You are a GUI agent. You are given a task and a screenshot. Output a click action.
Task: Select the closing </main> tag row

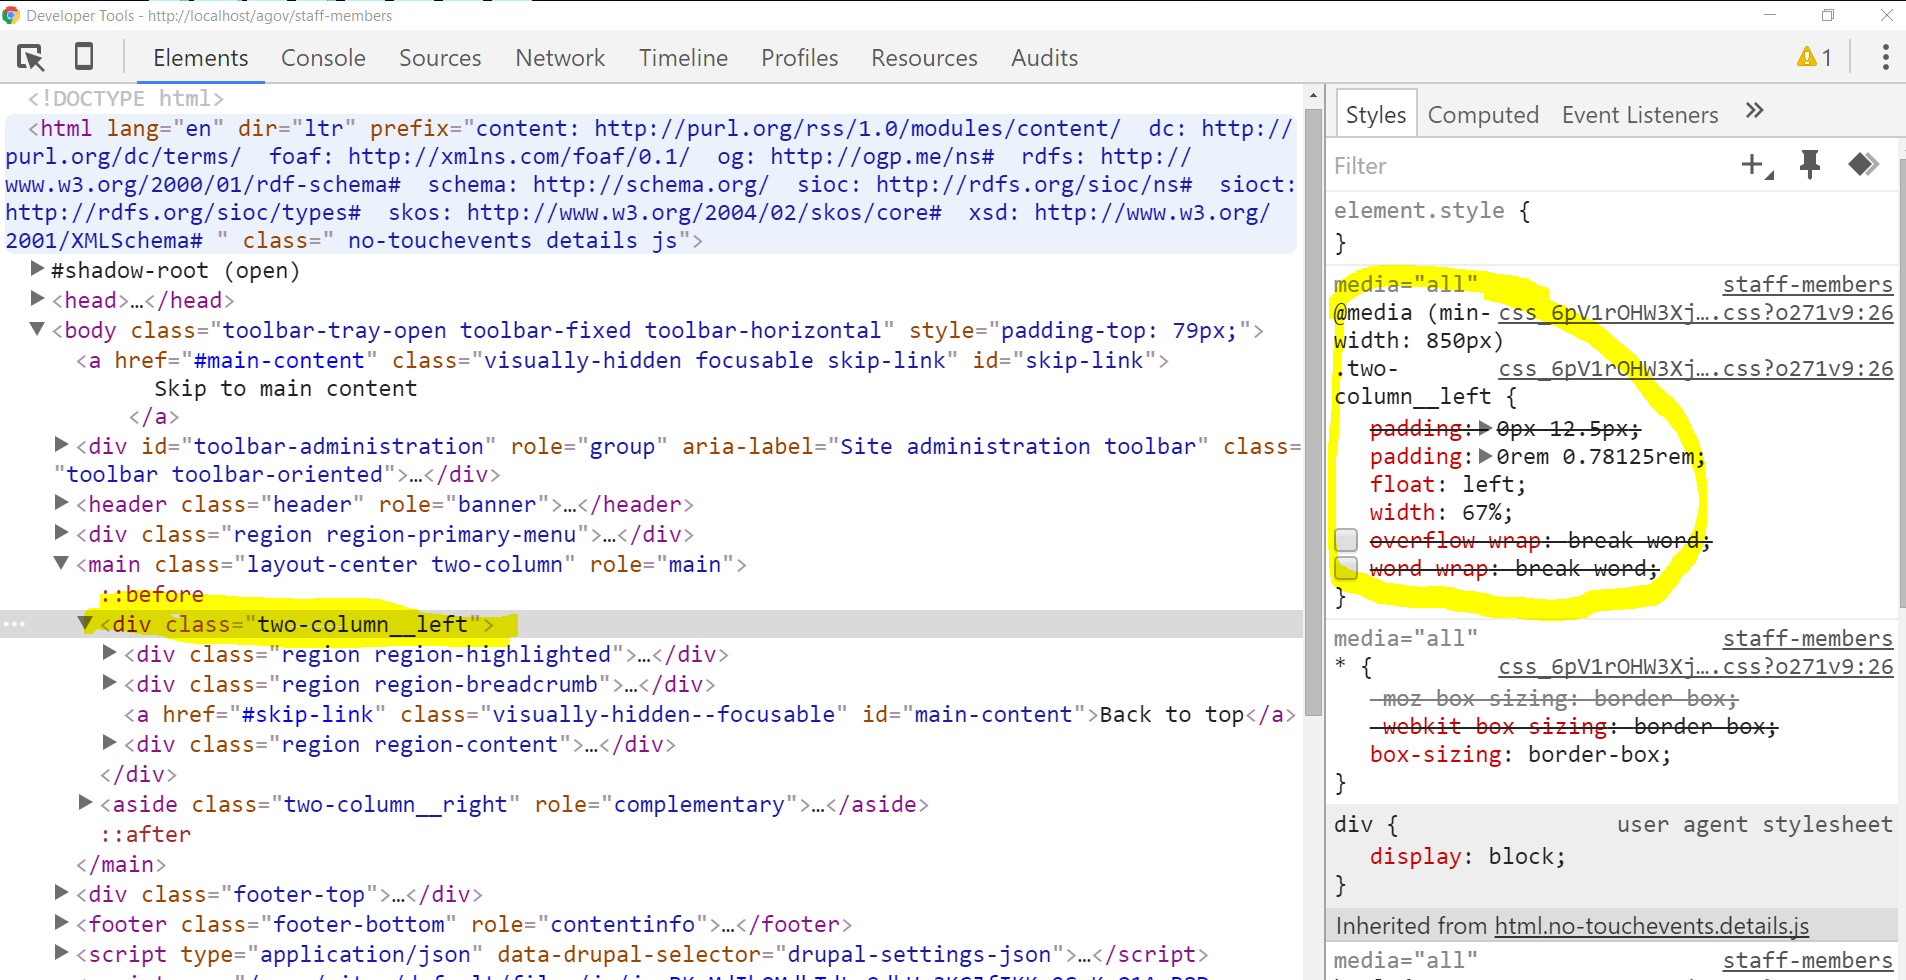121,864
